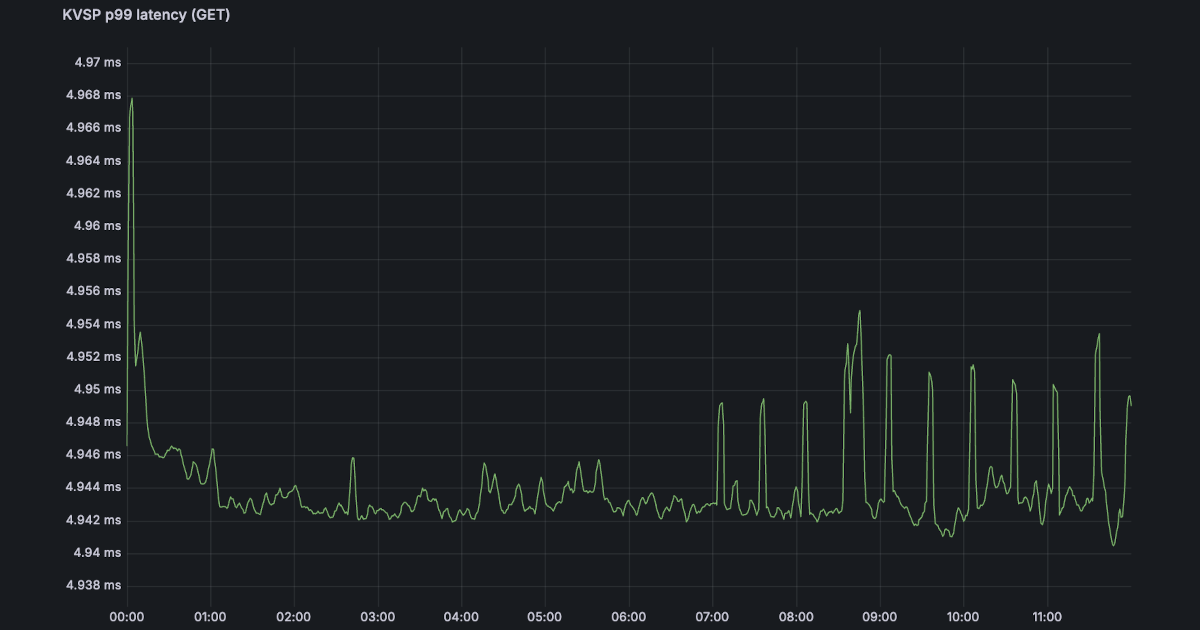This screenshot has height=630, width=1200.
Task: Click the 4.96 ms y-axis label
Action: point(98,226)
